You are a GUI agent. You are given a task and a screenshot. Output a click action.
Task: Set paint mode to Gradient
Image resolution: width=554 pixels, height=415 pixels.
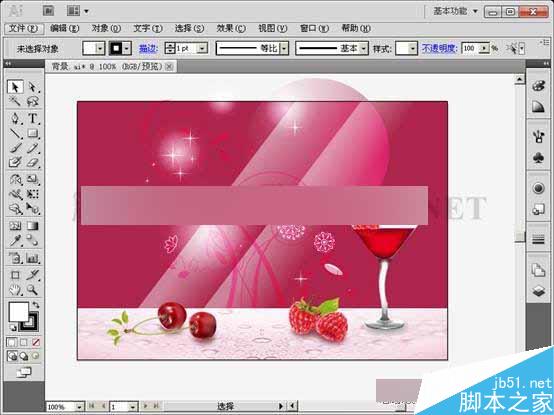24,342
